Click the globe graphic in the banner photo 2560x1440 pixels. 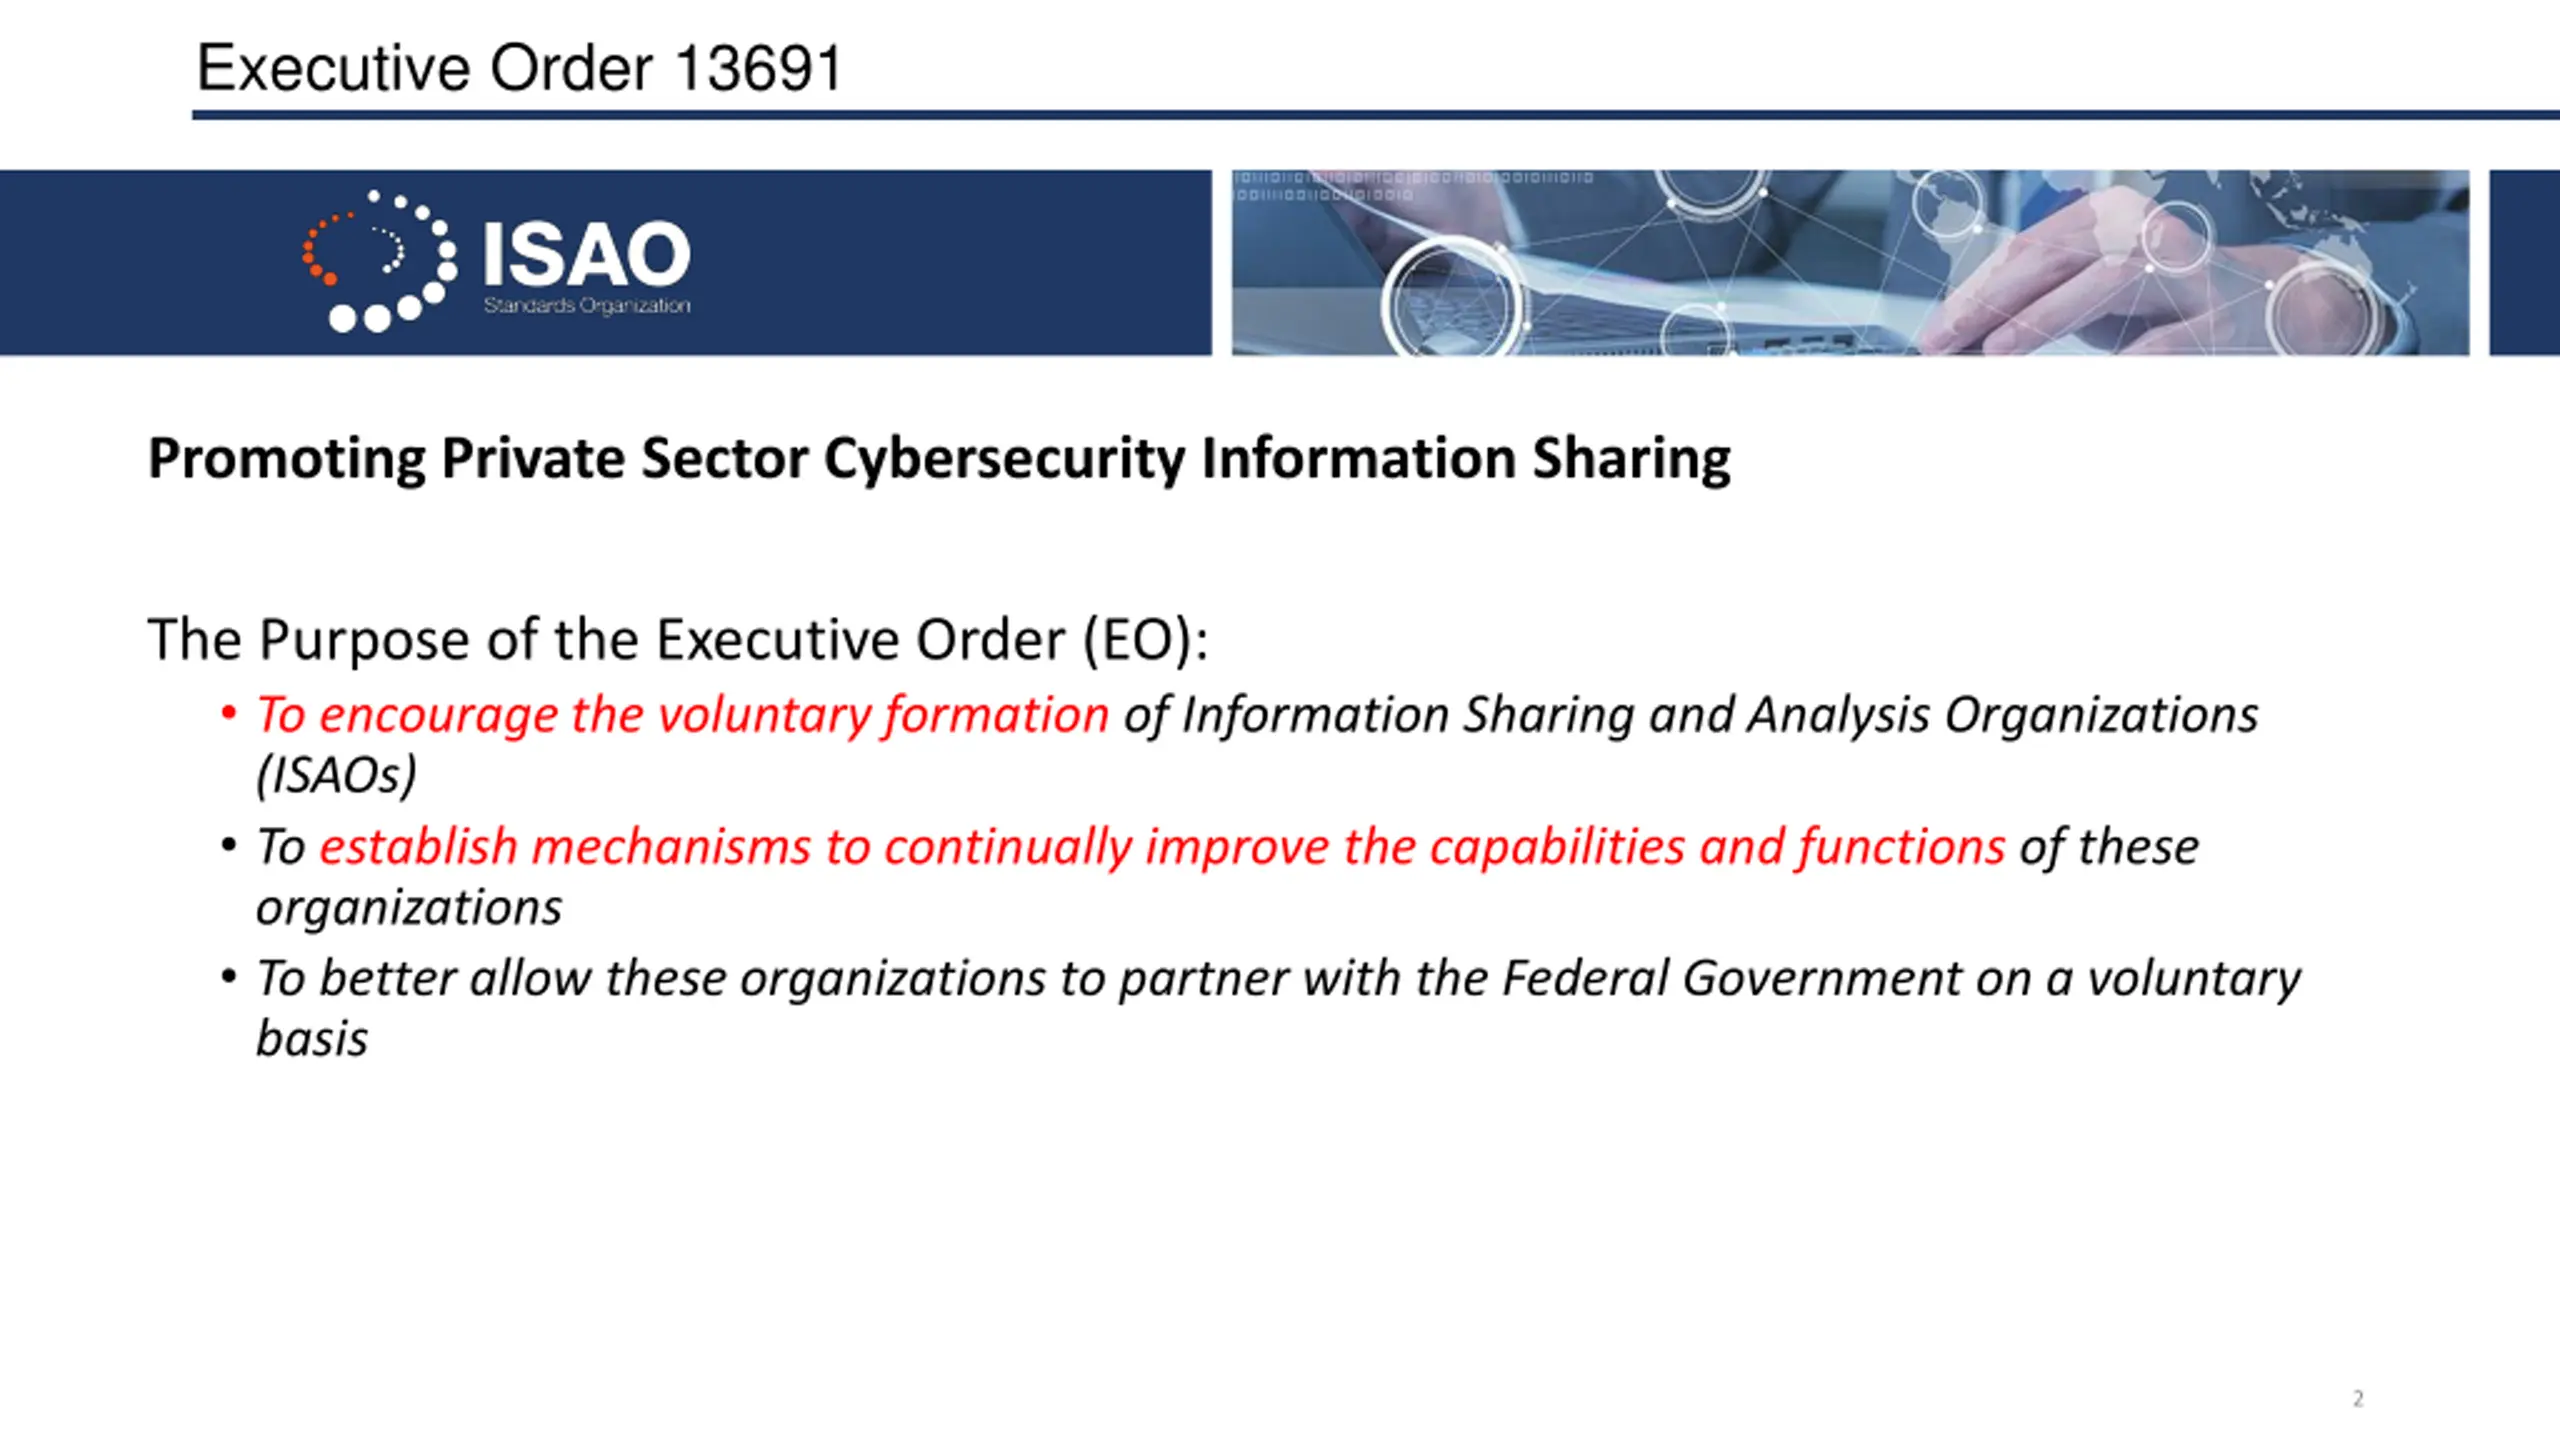coord(1947,205)
